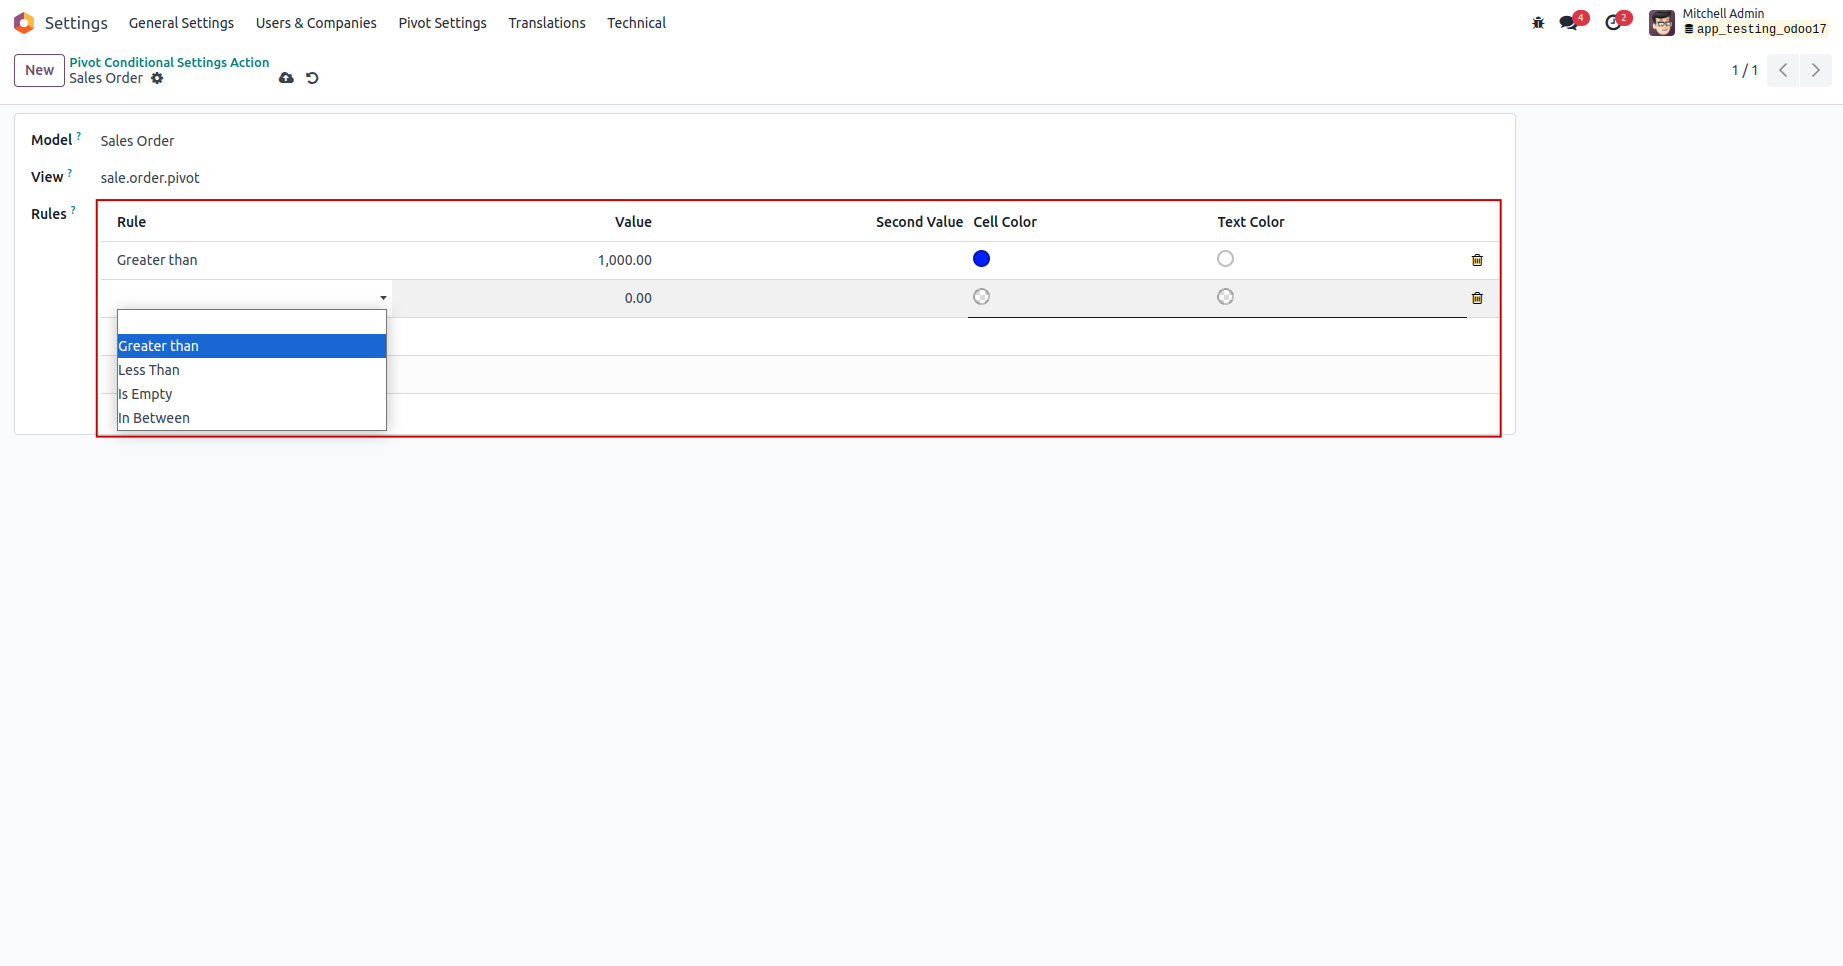Click the Sales Order Model field
1843x966 pixels.
click(x=137, y=141)
